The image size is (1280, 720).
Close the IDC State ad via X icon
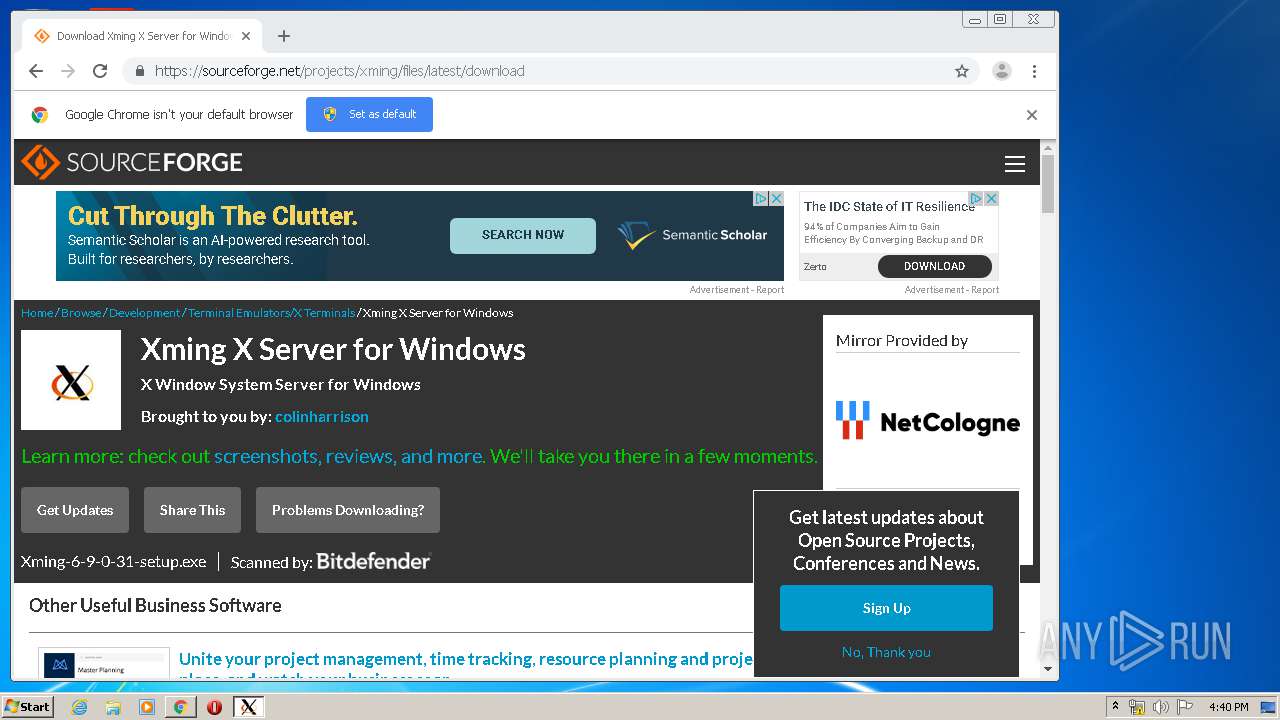pyautogui.click(x=991, y=199)
